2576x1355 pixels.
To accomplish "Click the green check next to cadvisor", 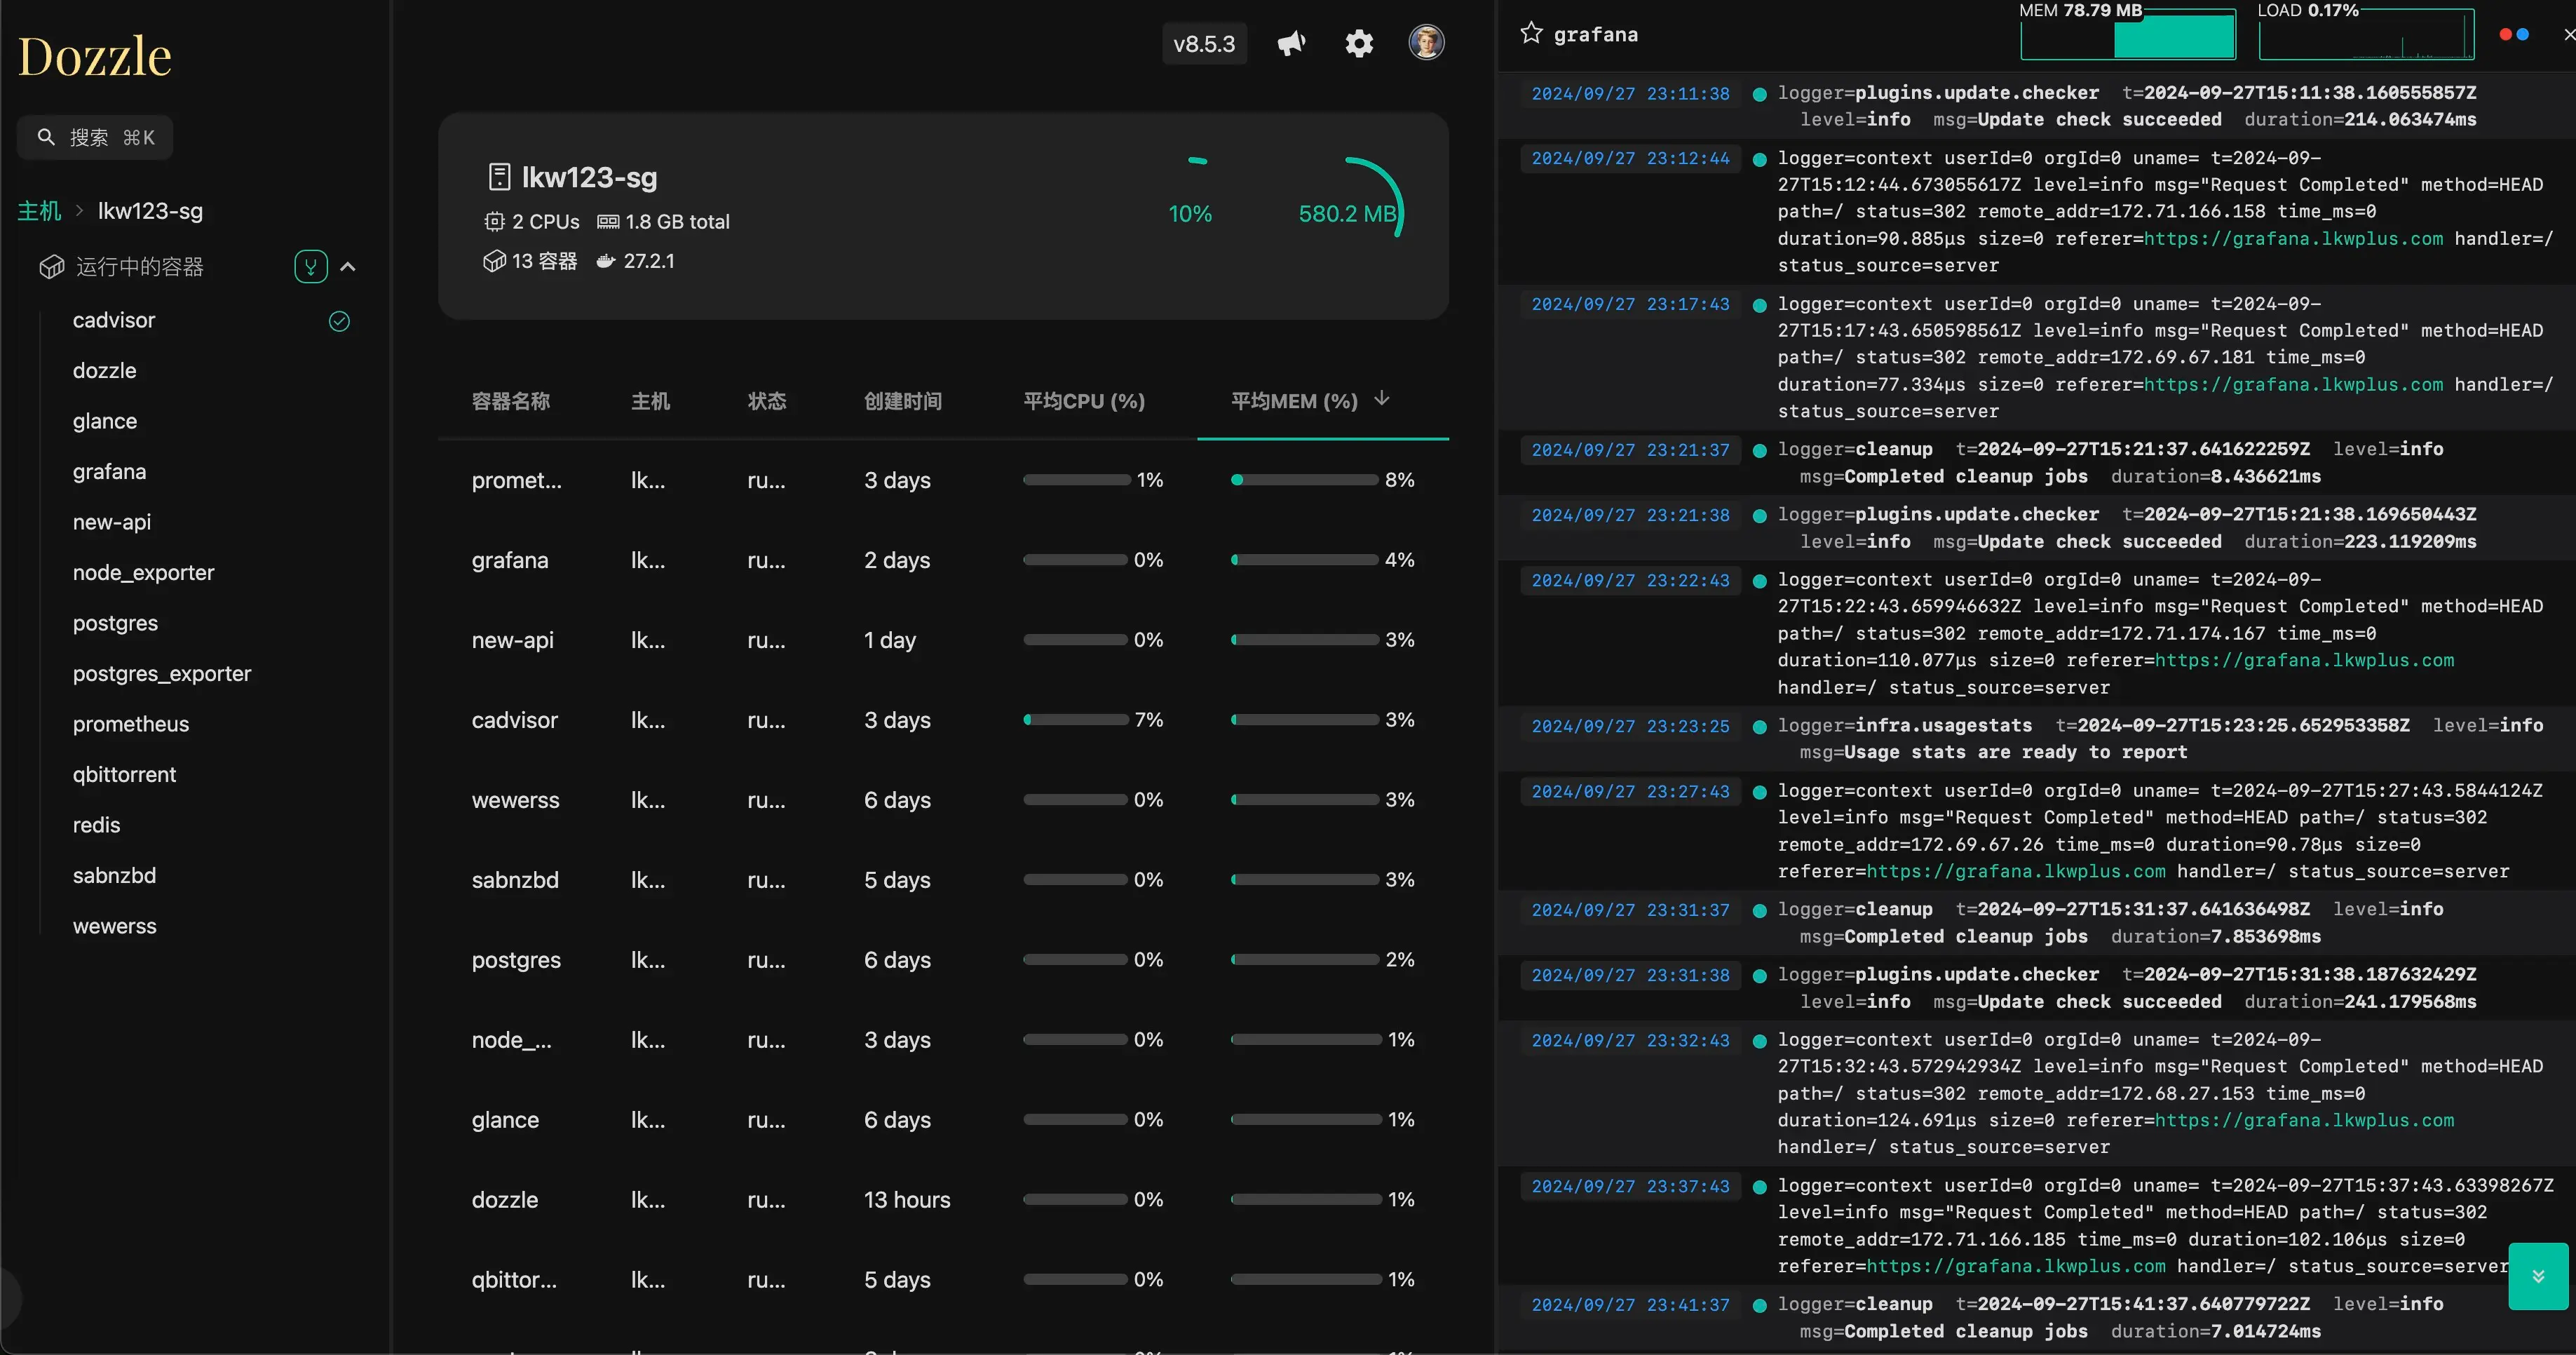I will tap(339, 321).
